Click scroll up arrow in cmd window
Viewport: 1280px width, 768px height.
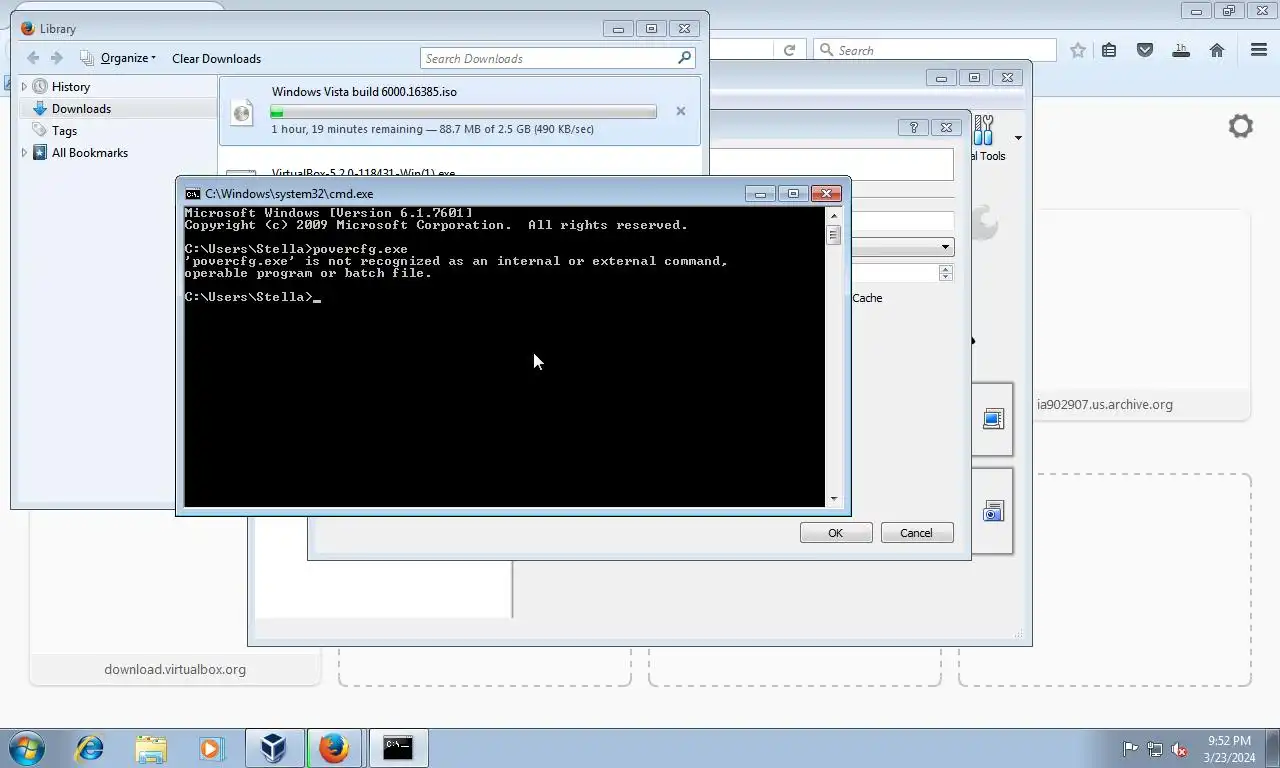click(833, 215)
